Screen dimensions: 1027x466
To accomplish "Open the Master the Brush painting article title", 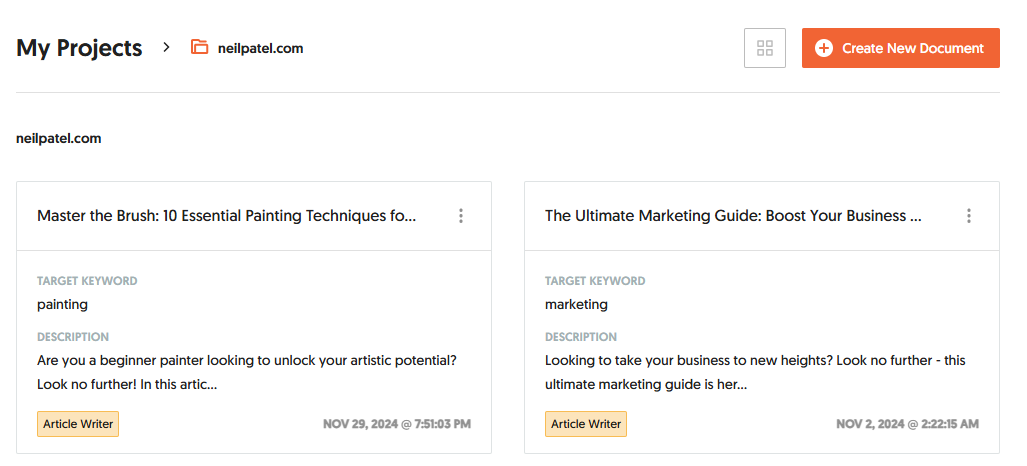I will [226, 216].
